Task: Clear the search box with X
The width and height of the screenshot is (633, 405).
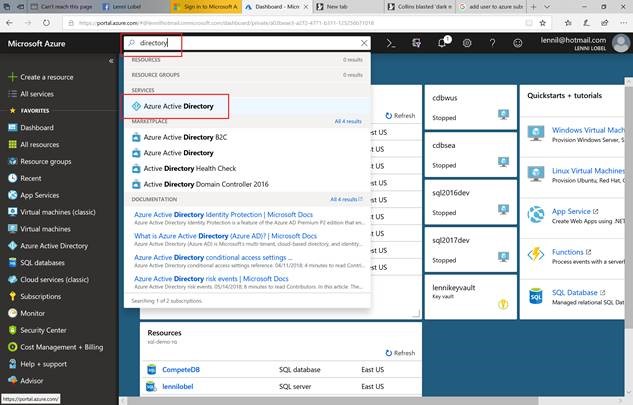Action: coord(364,43)
